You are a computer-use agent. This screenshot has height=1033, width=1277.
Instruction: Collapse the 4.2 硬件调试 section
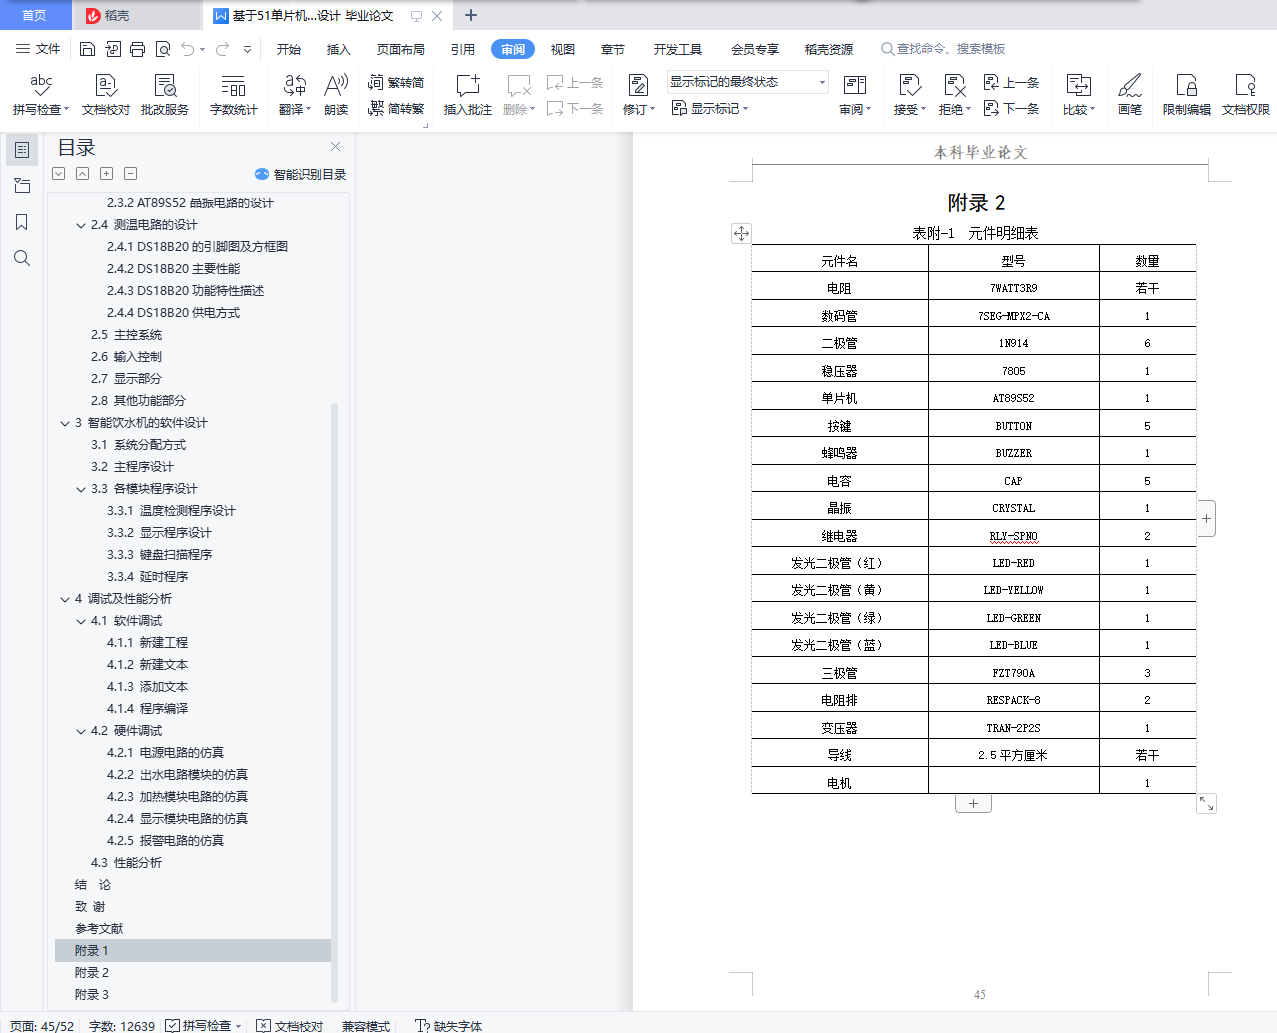click(x=81, y=731)
